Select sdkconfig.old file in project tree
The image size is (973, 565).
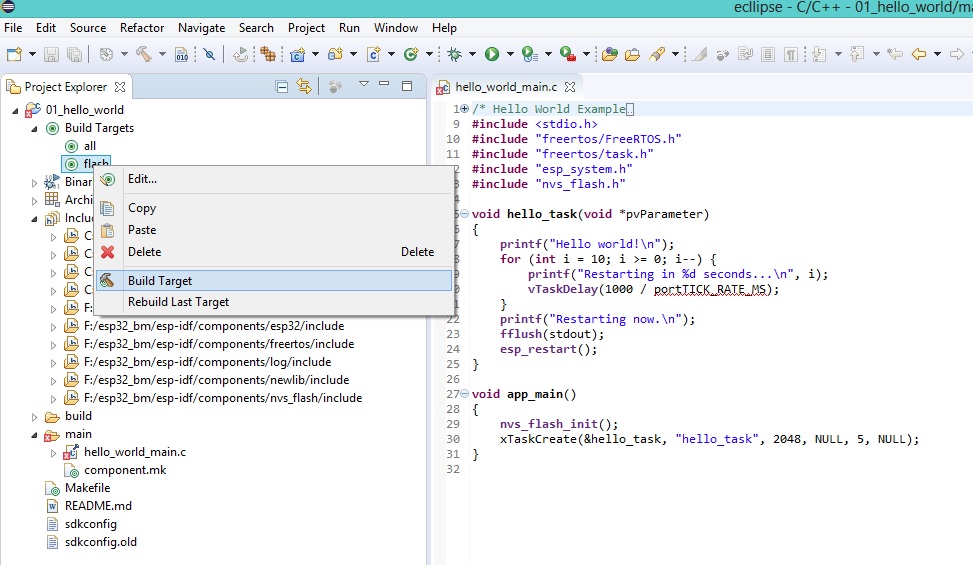pyautogui.click(x=100, y=542)
